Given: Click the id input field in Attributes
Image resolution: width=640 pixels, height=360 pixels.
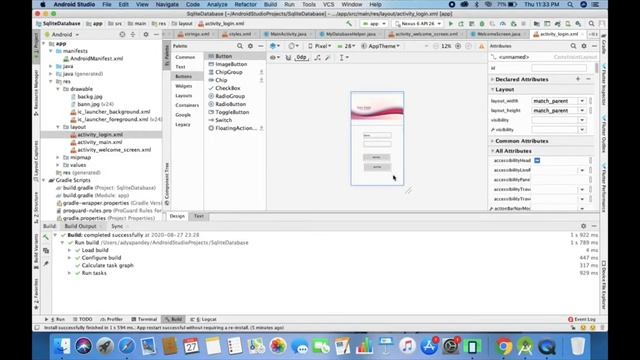Looking at the screenshot, I should pos(559,68).
